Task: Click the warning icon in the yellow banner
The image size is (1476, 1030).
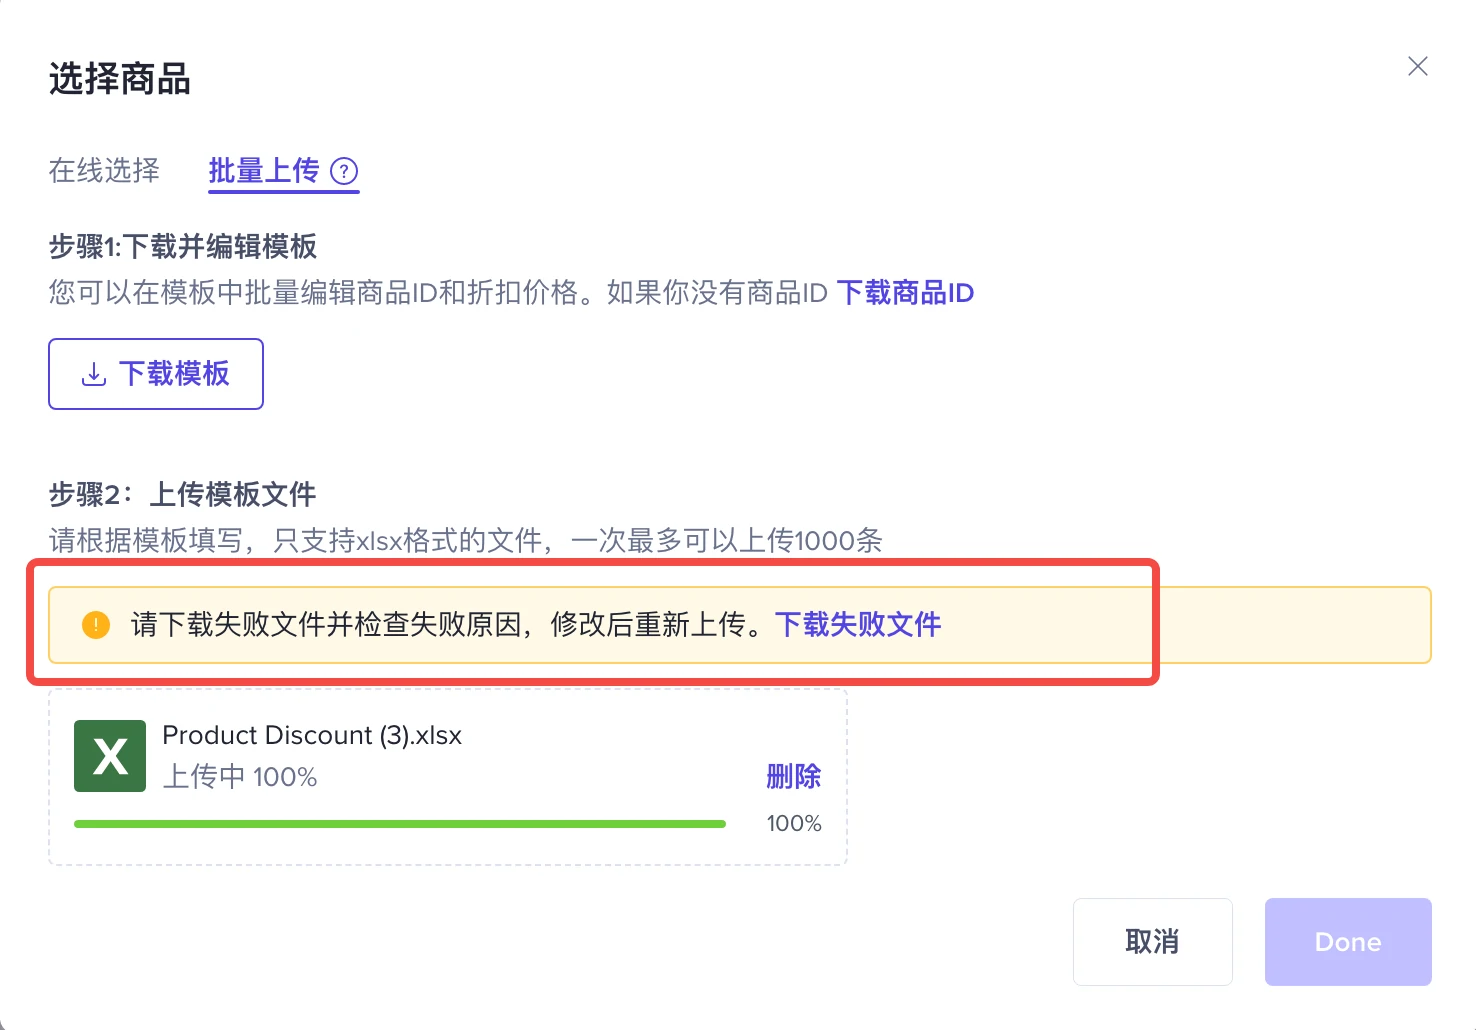Action: point(95,624)
